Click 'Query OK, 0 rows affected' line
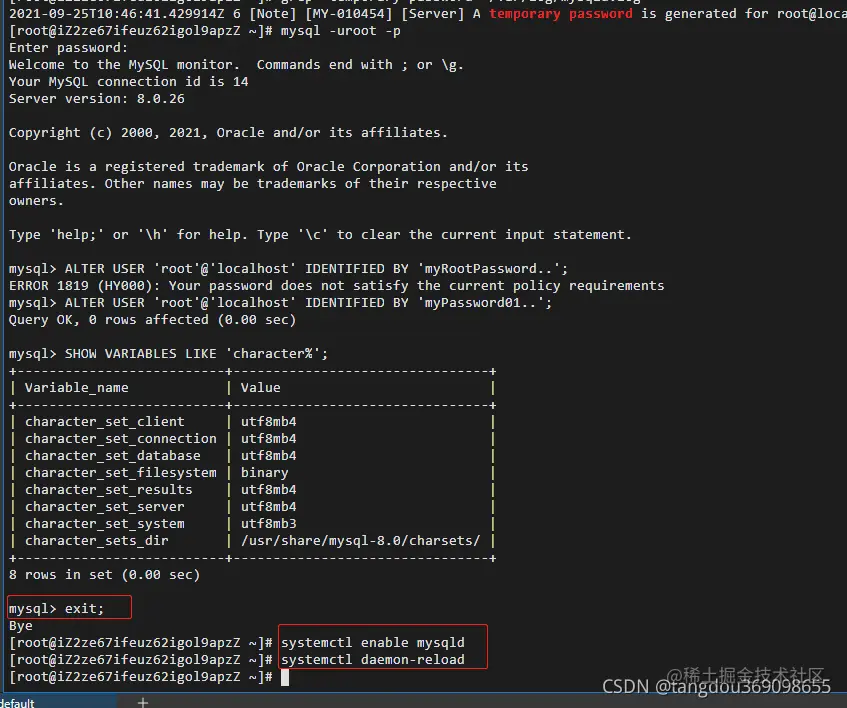Image resolution: width=847 pixels, height=708 pixels. pos(152,320)
